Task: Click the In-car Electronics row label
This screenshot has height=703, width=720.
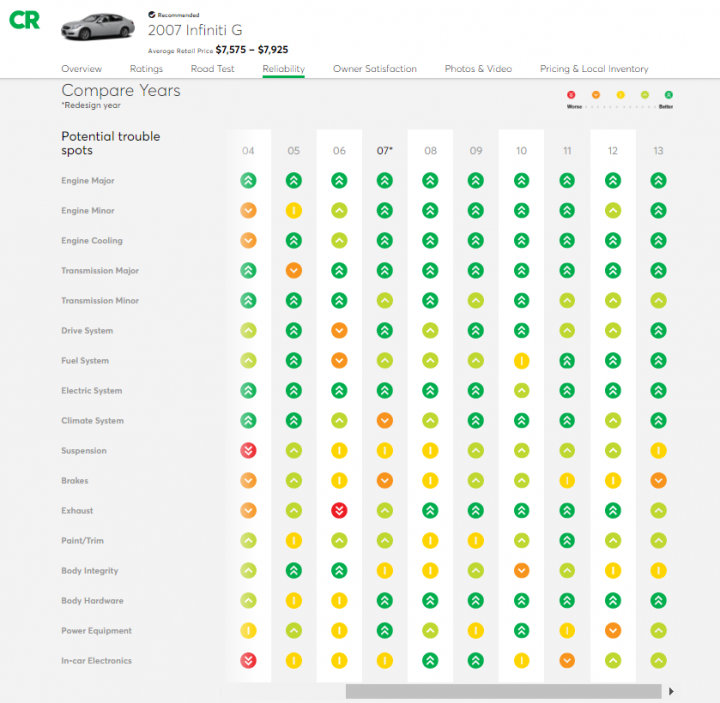Action: point(96,660)
